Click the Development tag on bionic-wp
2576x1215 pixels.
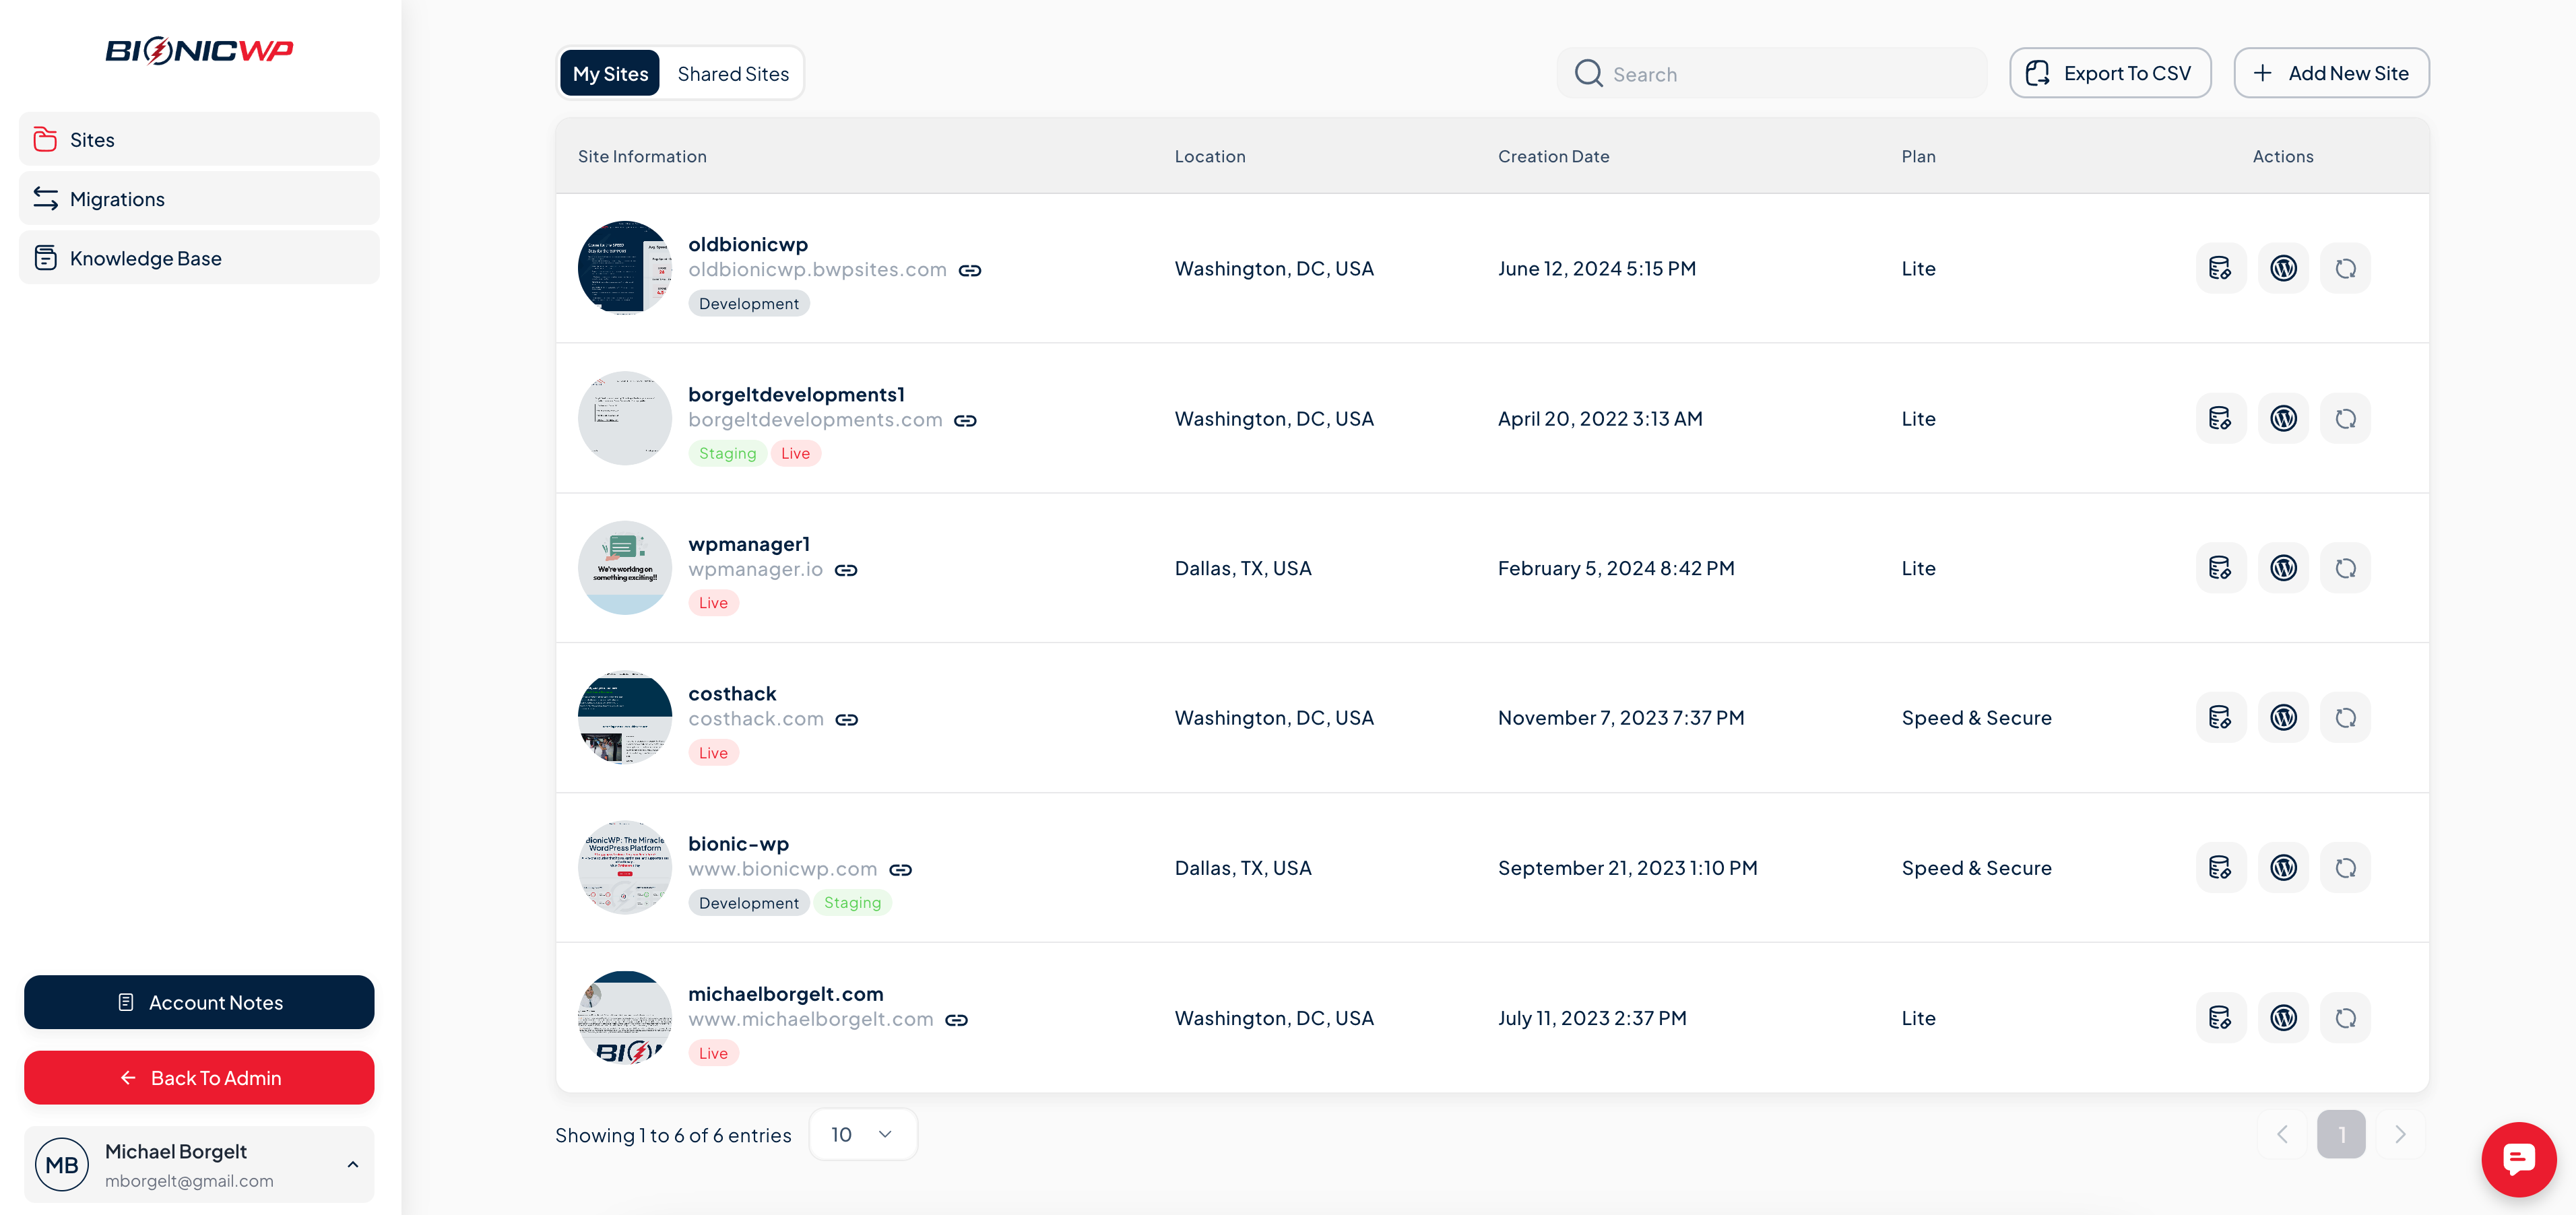coord(749,902)
